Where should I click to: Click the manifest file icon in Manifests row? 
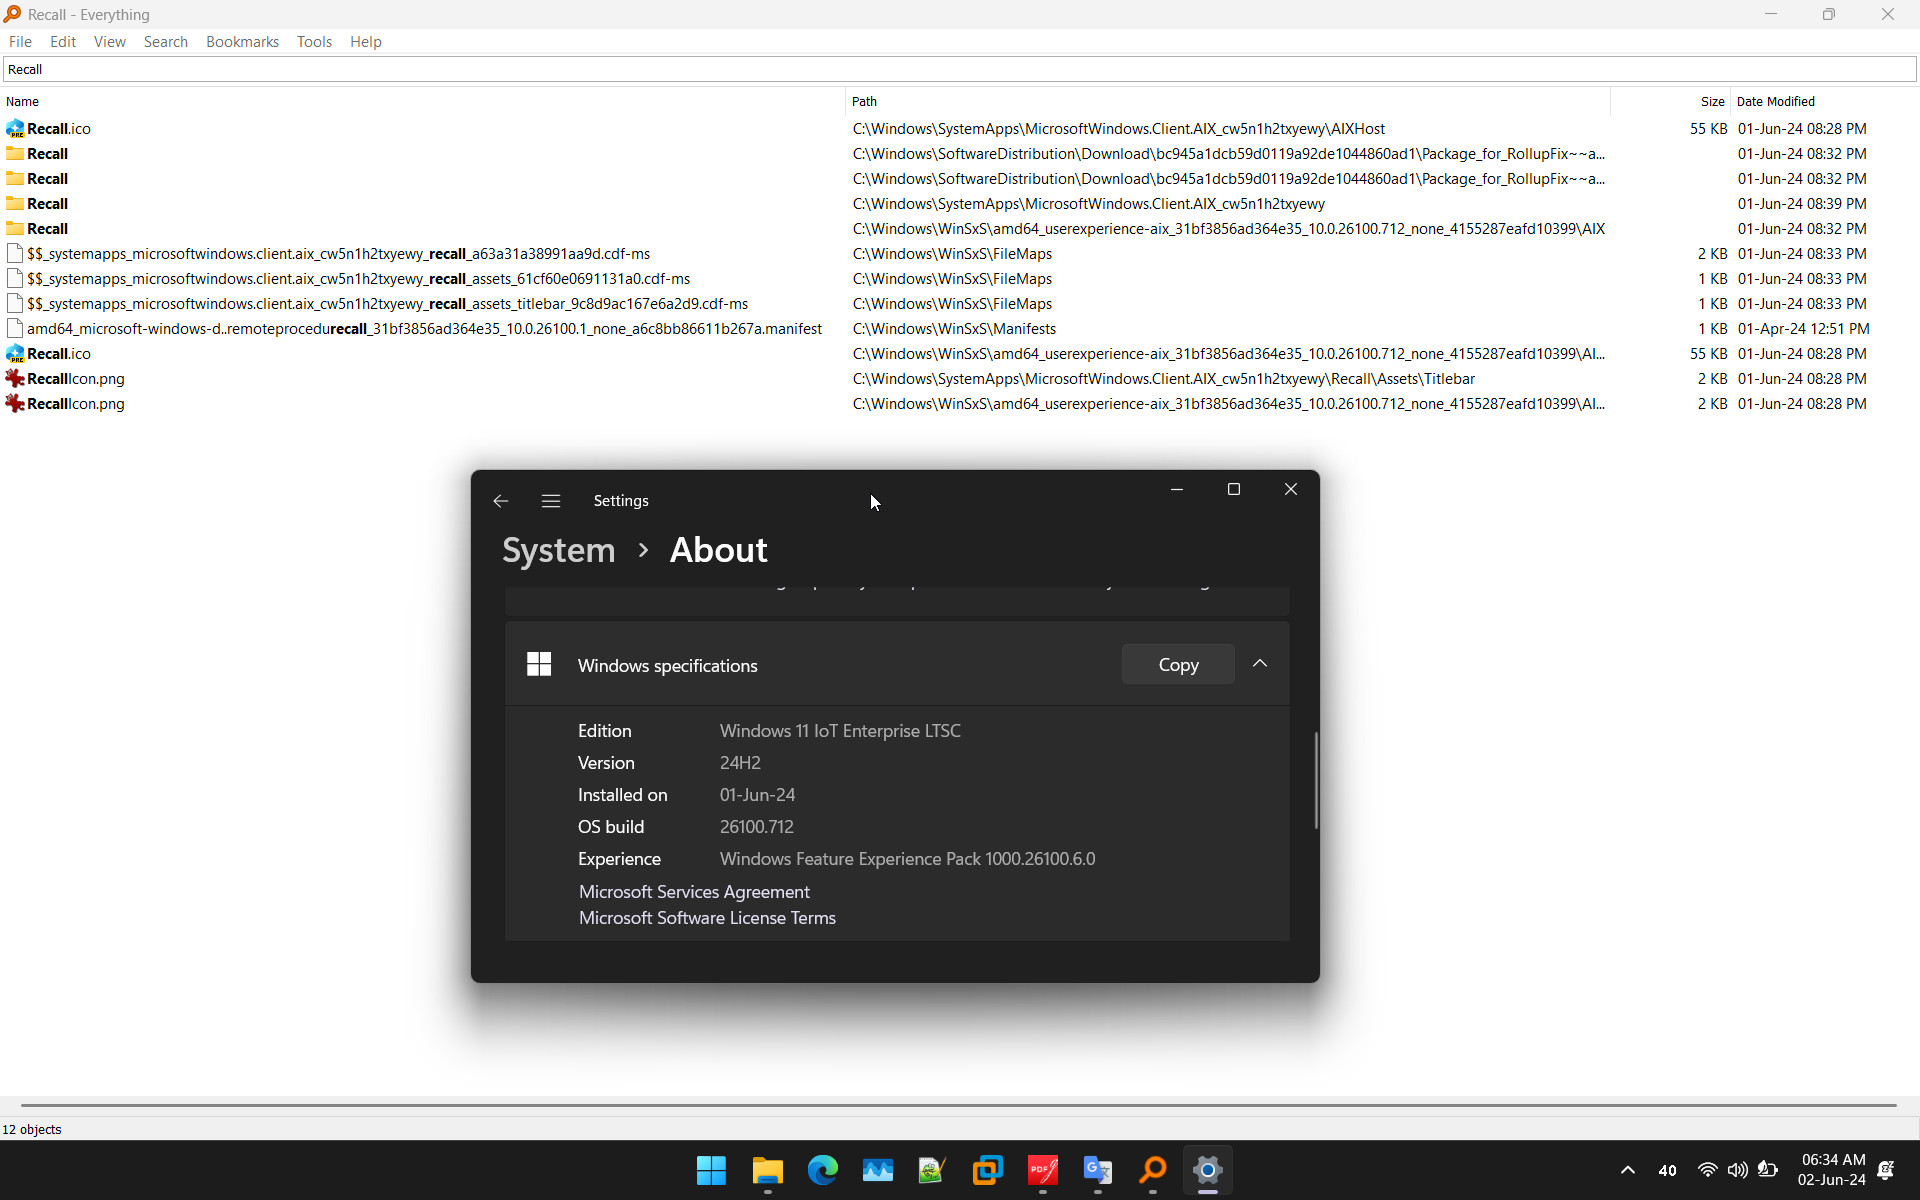[x=15, y=329]
